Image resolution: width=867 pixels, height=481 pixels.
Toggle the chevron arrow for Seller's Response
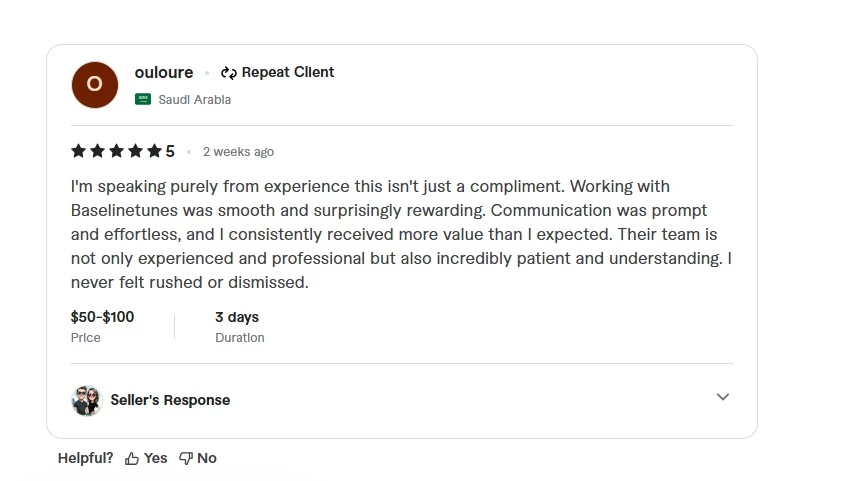click(723, 397)
